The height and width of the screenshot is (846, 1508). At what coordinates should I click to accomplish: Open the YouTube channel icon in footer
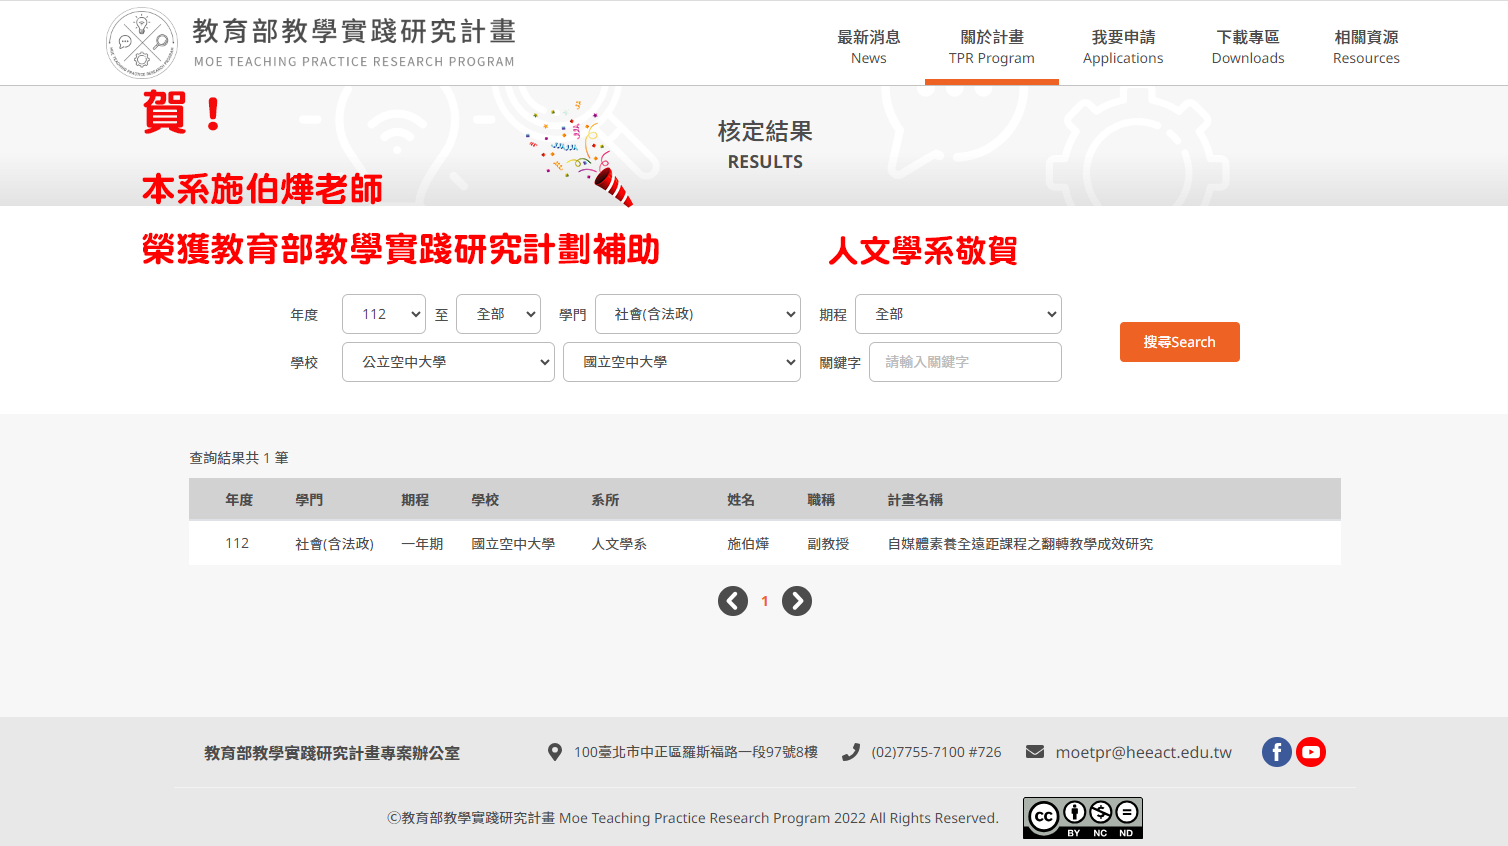click(x=1311, y=752)
